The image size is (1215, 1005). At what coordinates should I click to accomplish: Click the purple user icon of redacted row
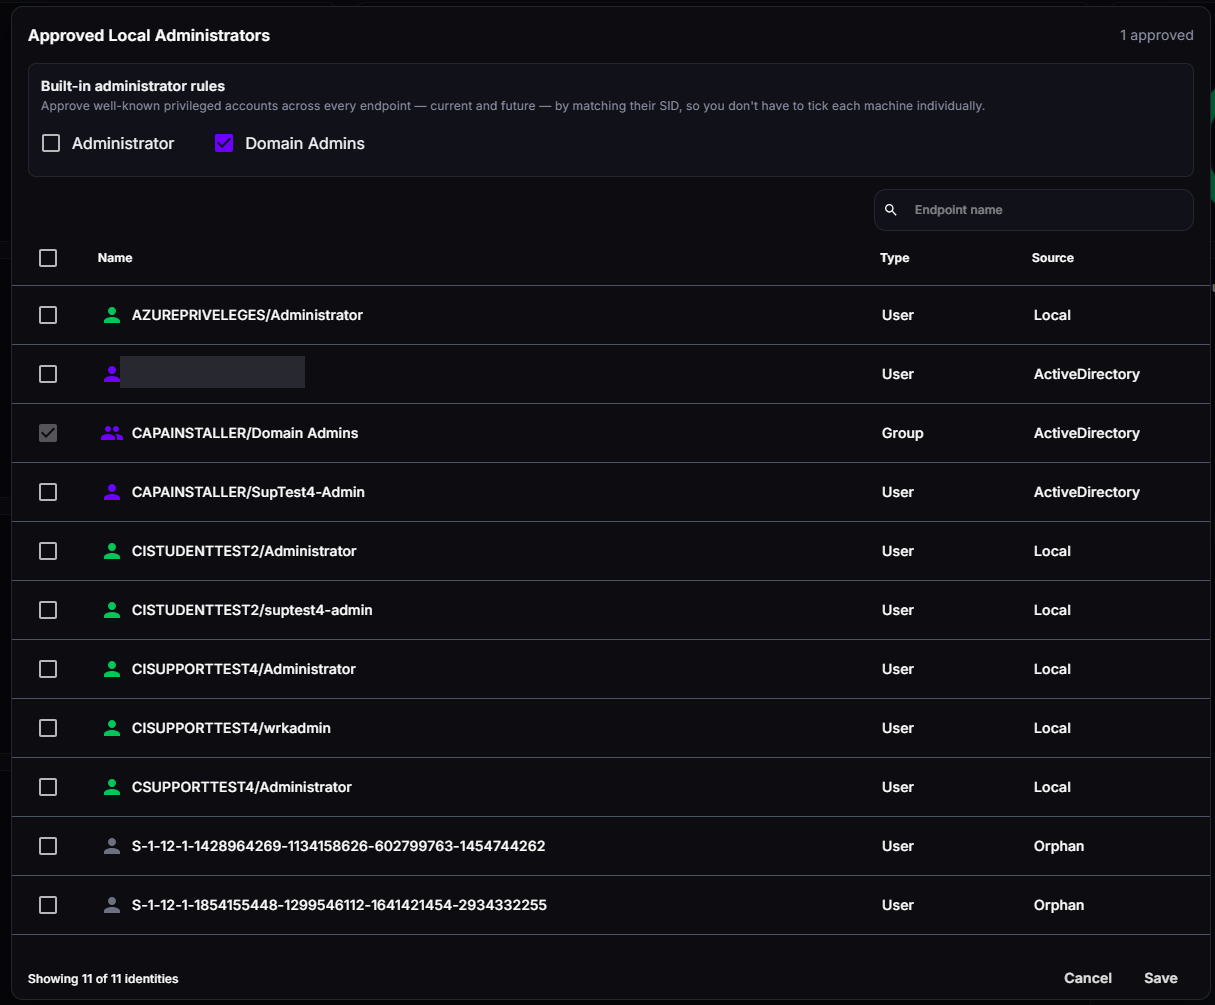(112, 374)
